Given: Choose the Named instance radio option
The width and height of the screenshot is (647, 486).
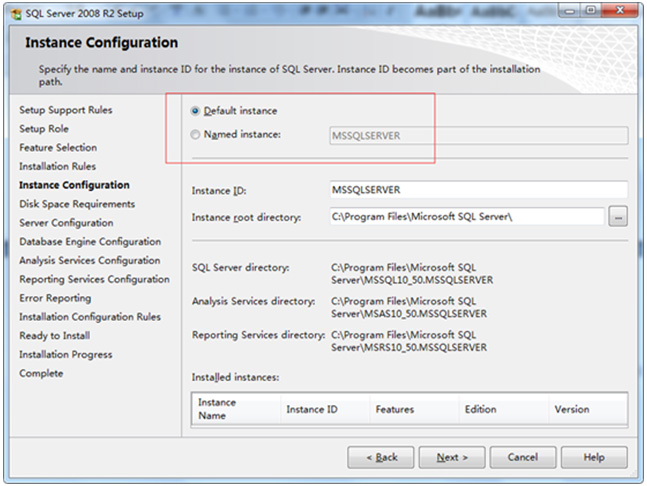Looking at the screenshot, I should [x=195, y=135].
